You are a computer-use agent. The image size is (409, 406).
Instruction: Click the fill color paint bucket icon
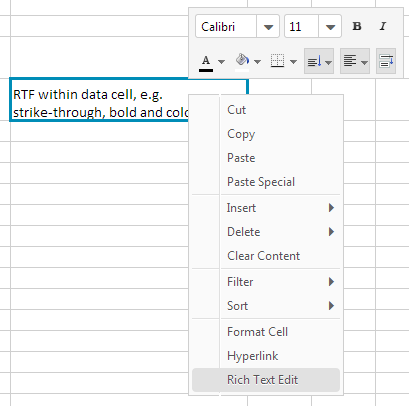pos(242,60)
